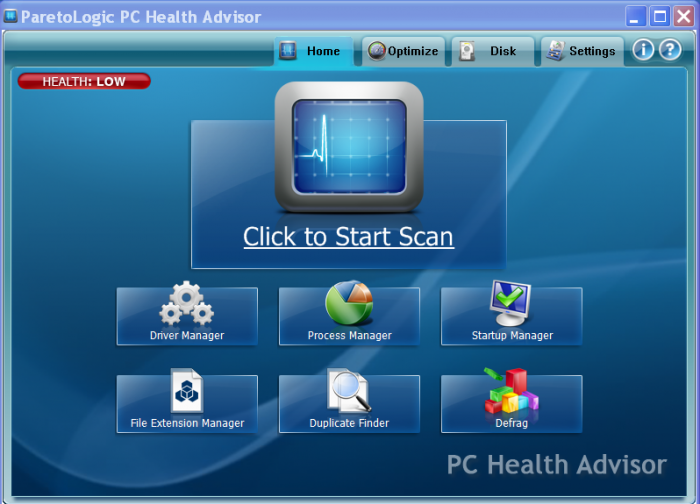The height and width of the screenshot is (504, 700).
Task: Switch to the Settings tab
Action: 582,51
